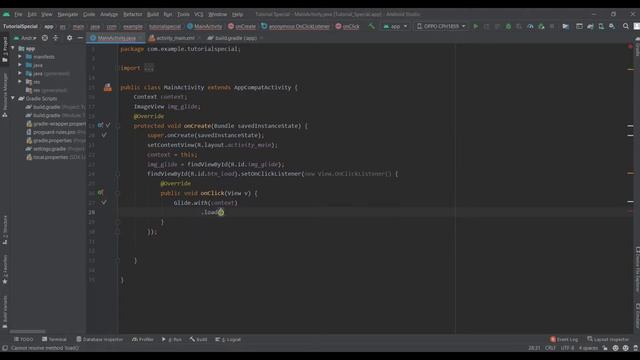Click the Project panel horizontal scrollbar

[x=28, y=331]
